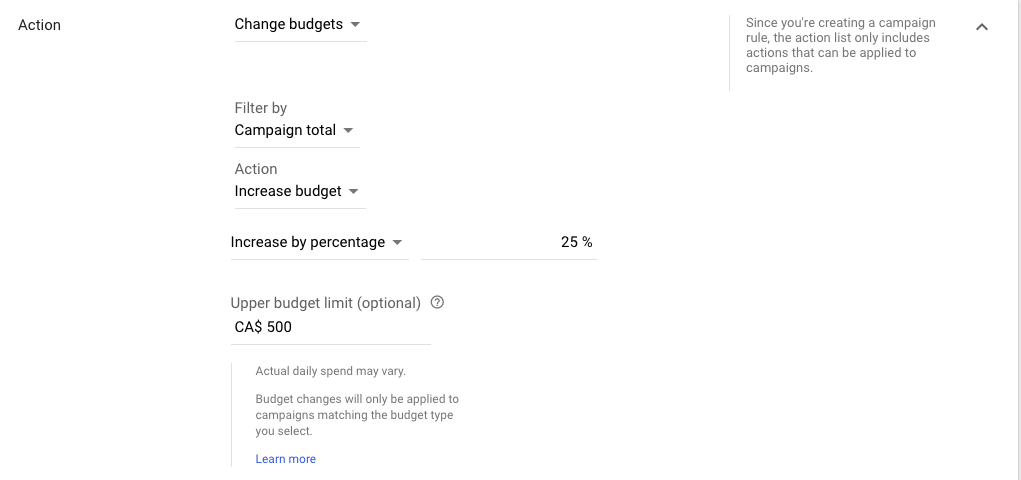
Task: Open the Learn more link
Action: [285, 459]
